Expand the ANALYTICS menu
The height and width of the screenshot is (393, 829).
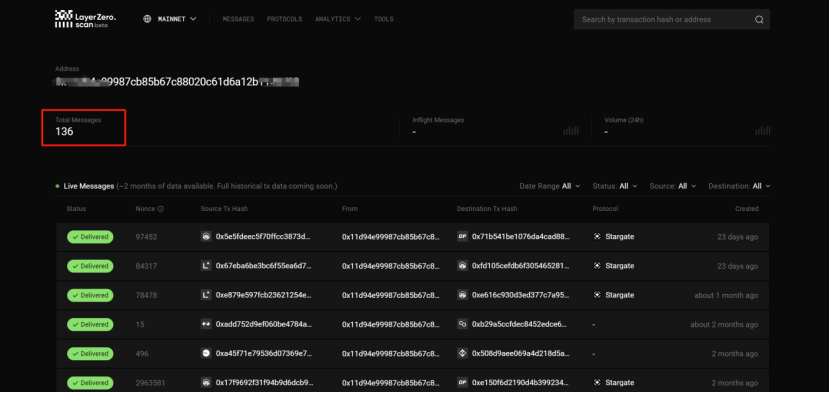338,19
